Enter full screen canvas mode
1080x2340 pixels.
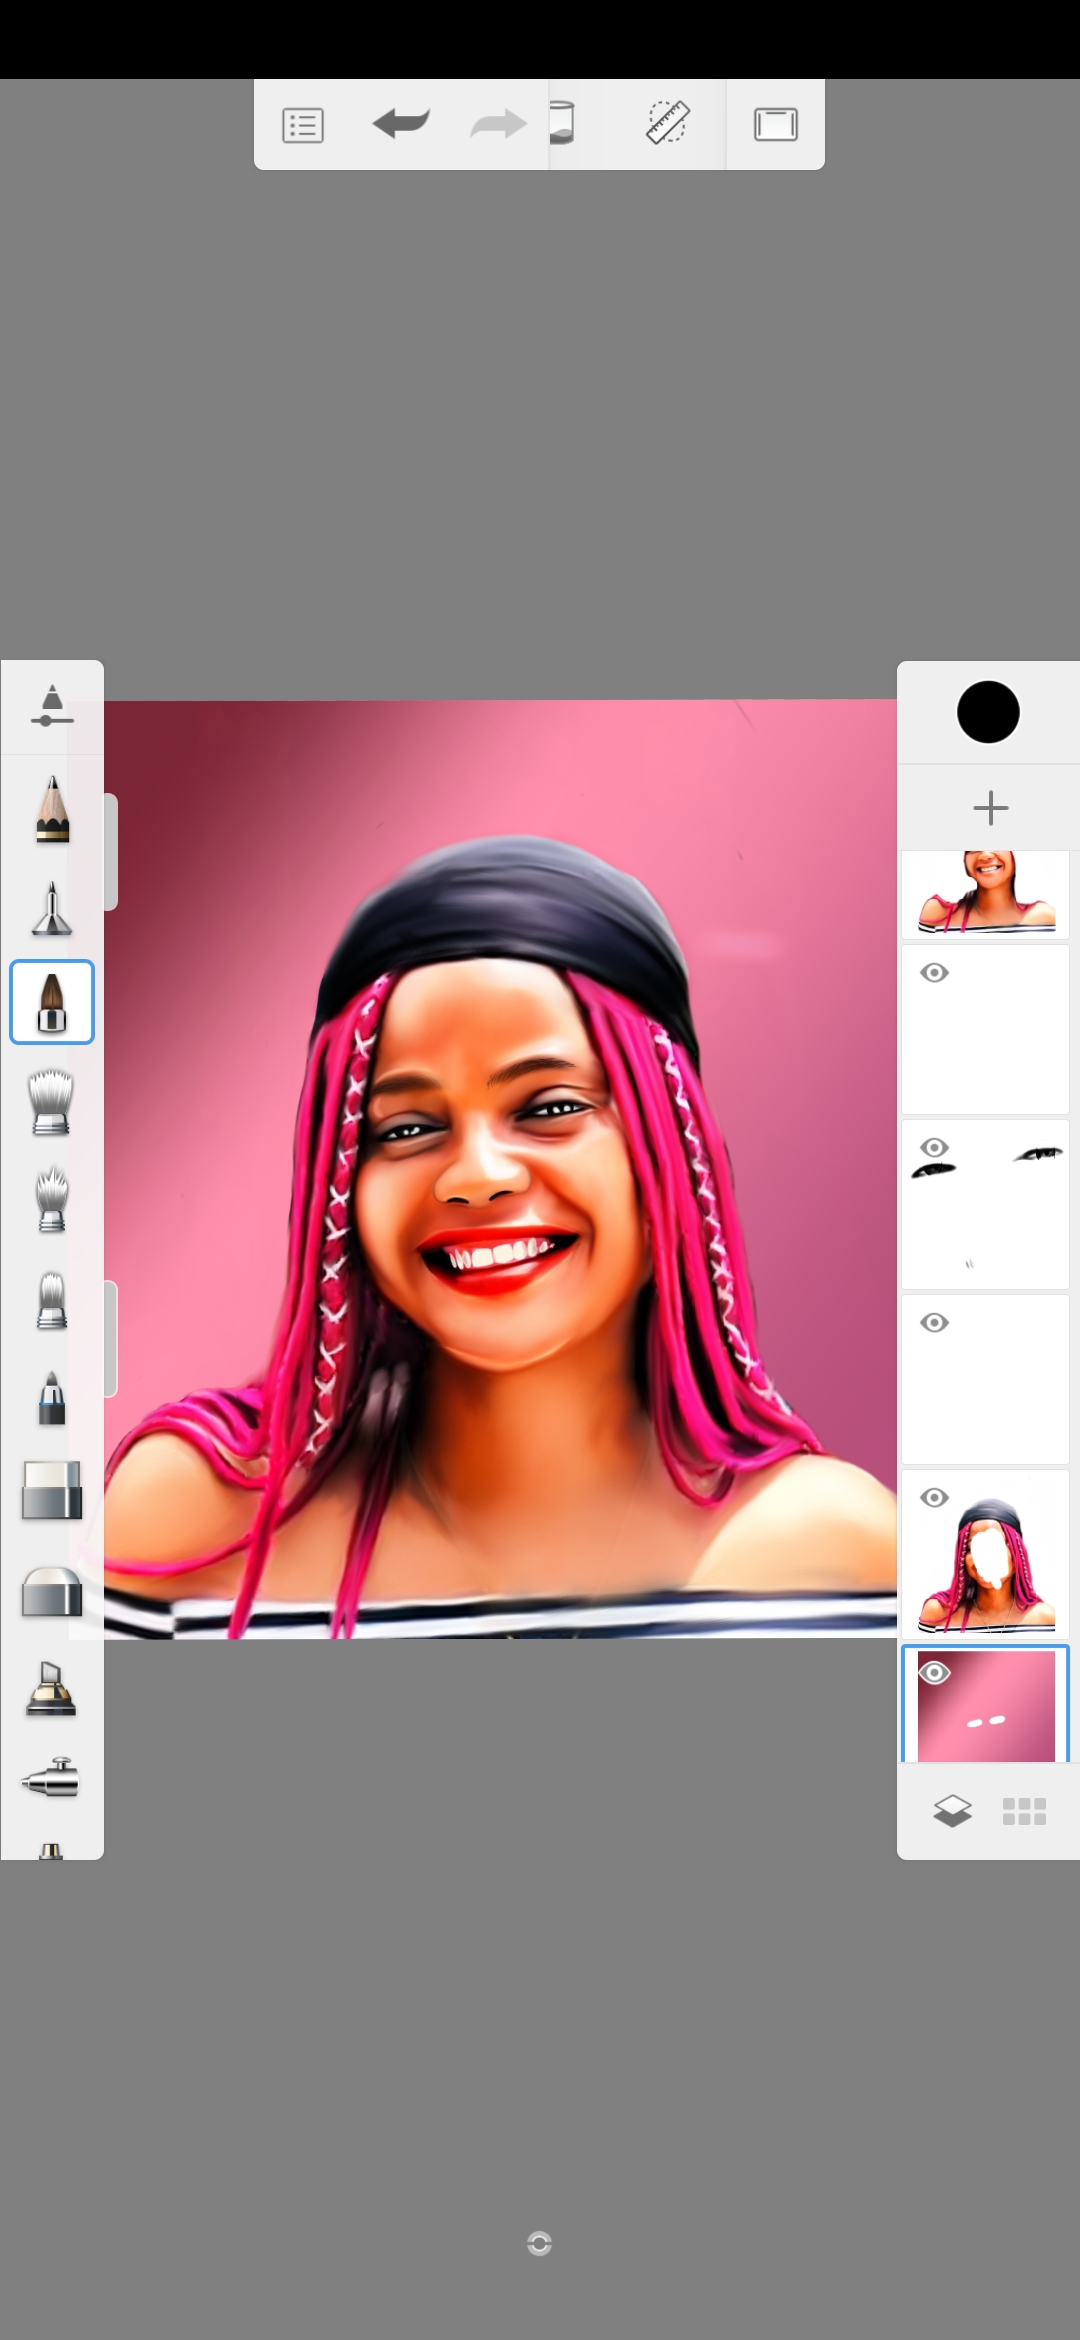click(x=775, y=125)
